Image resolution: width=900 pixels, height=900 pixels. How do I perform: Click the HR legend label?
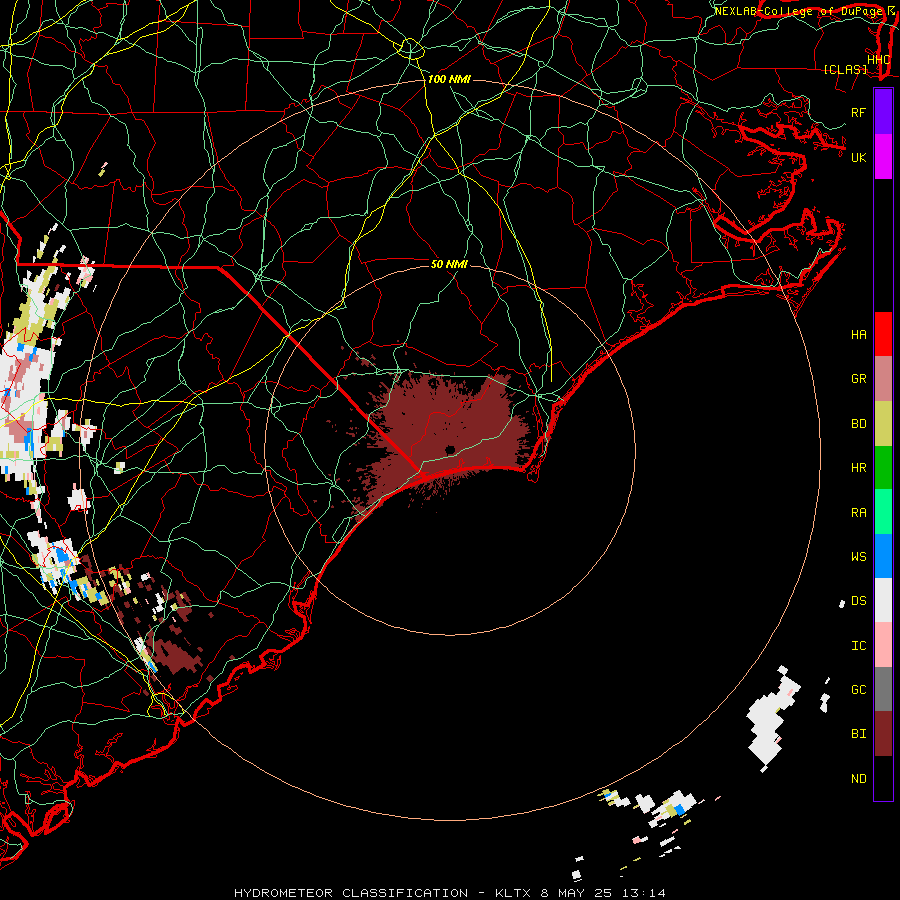click(859, 468)
